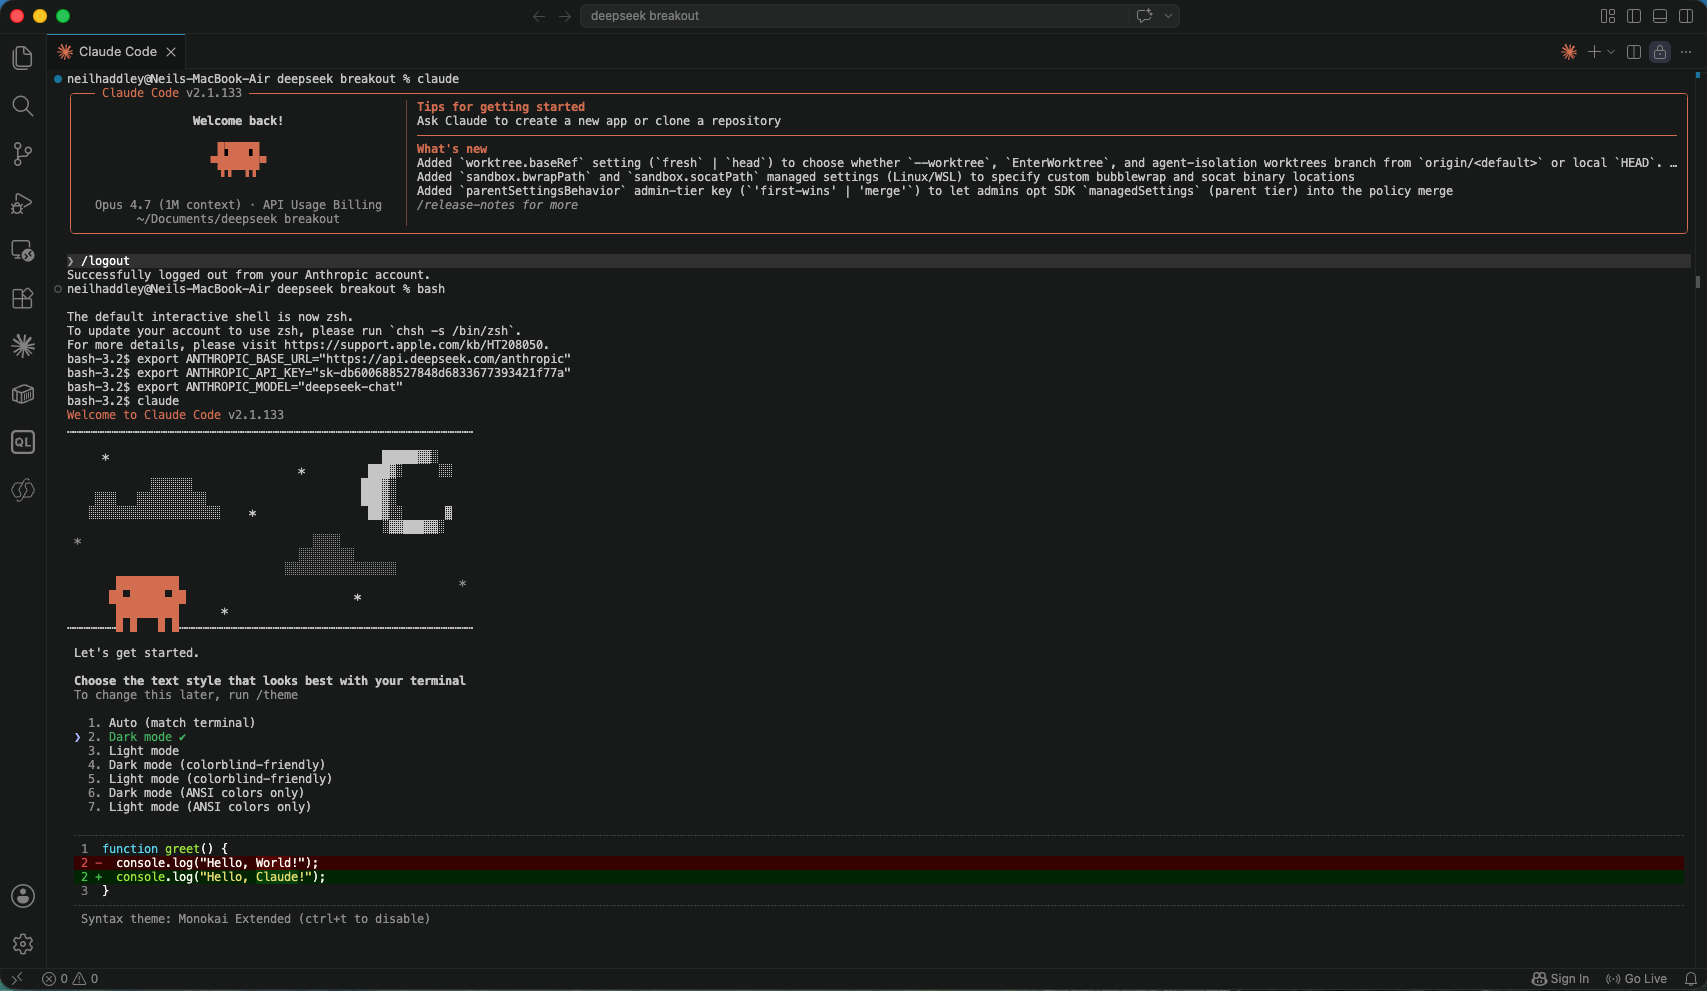
Task: Click the Successfully logged out message
Action: pyautogui.click(x=248, y=275)
